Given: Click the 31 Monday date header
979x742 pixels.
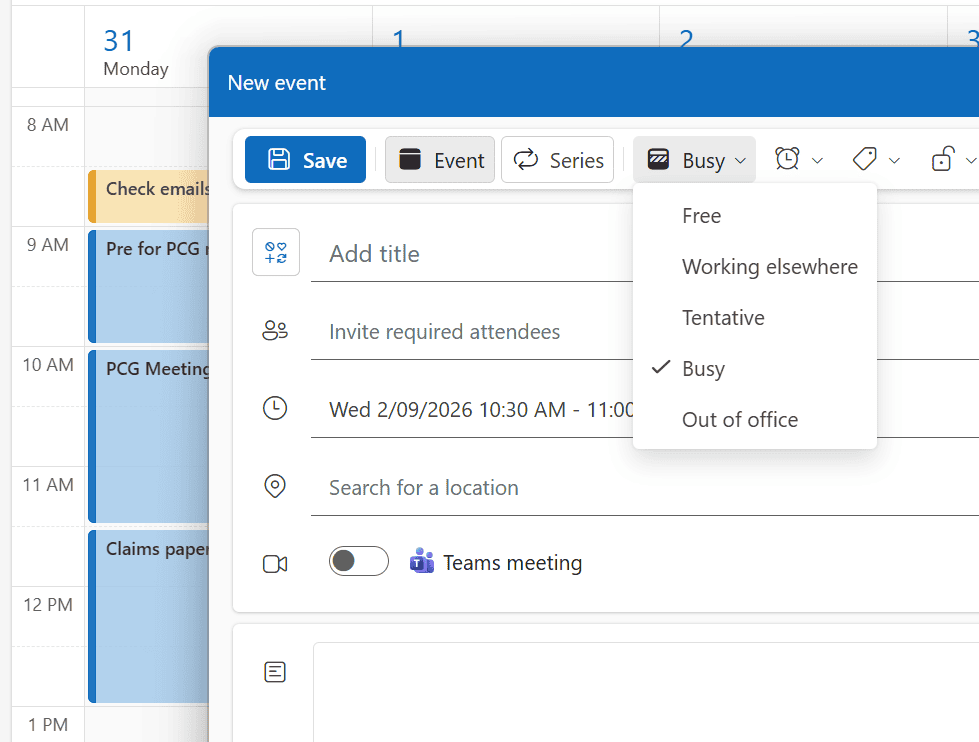Looking at the screenshot, I should 136,53.
